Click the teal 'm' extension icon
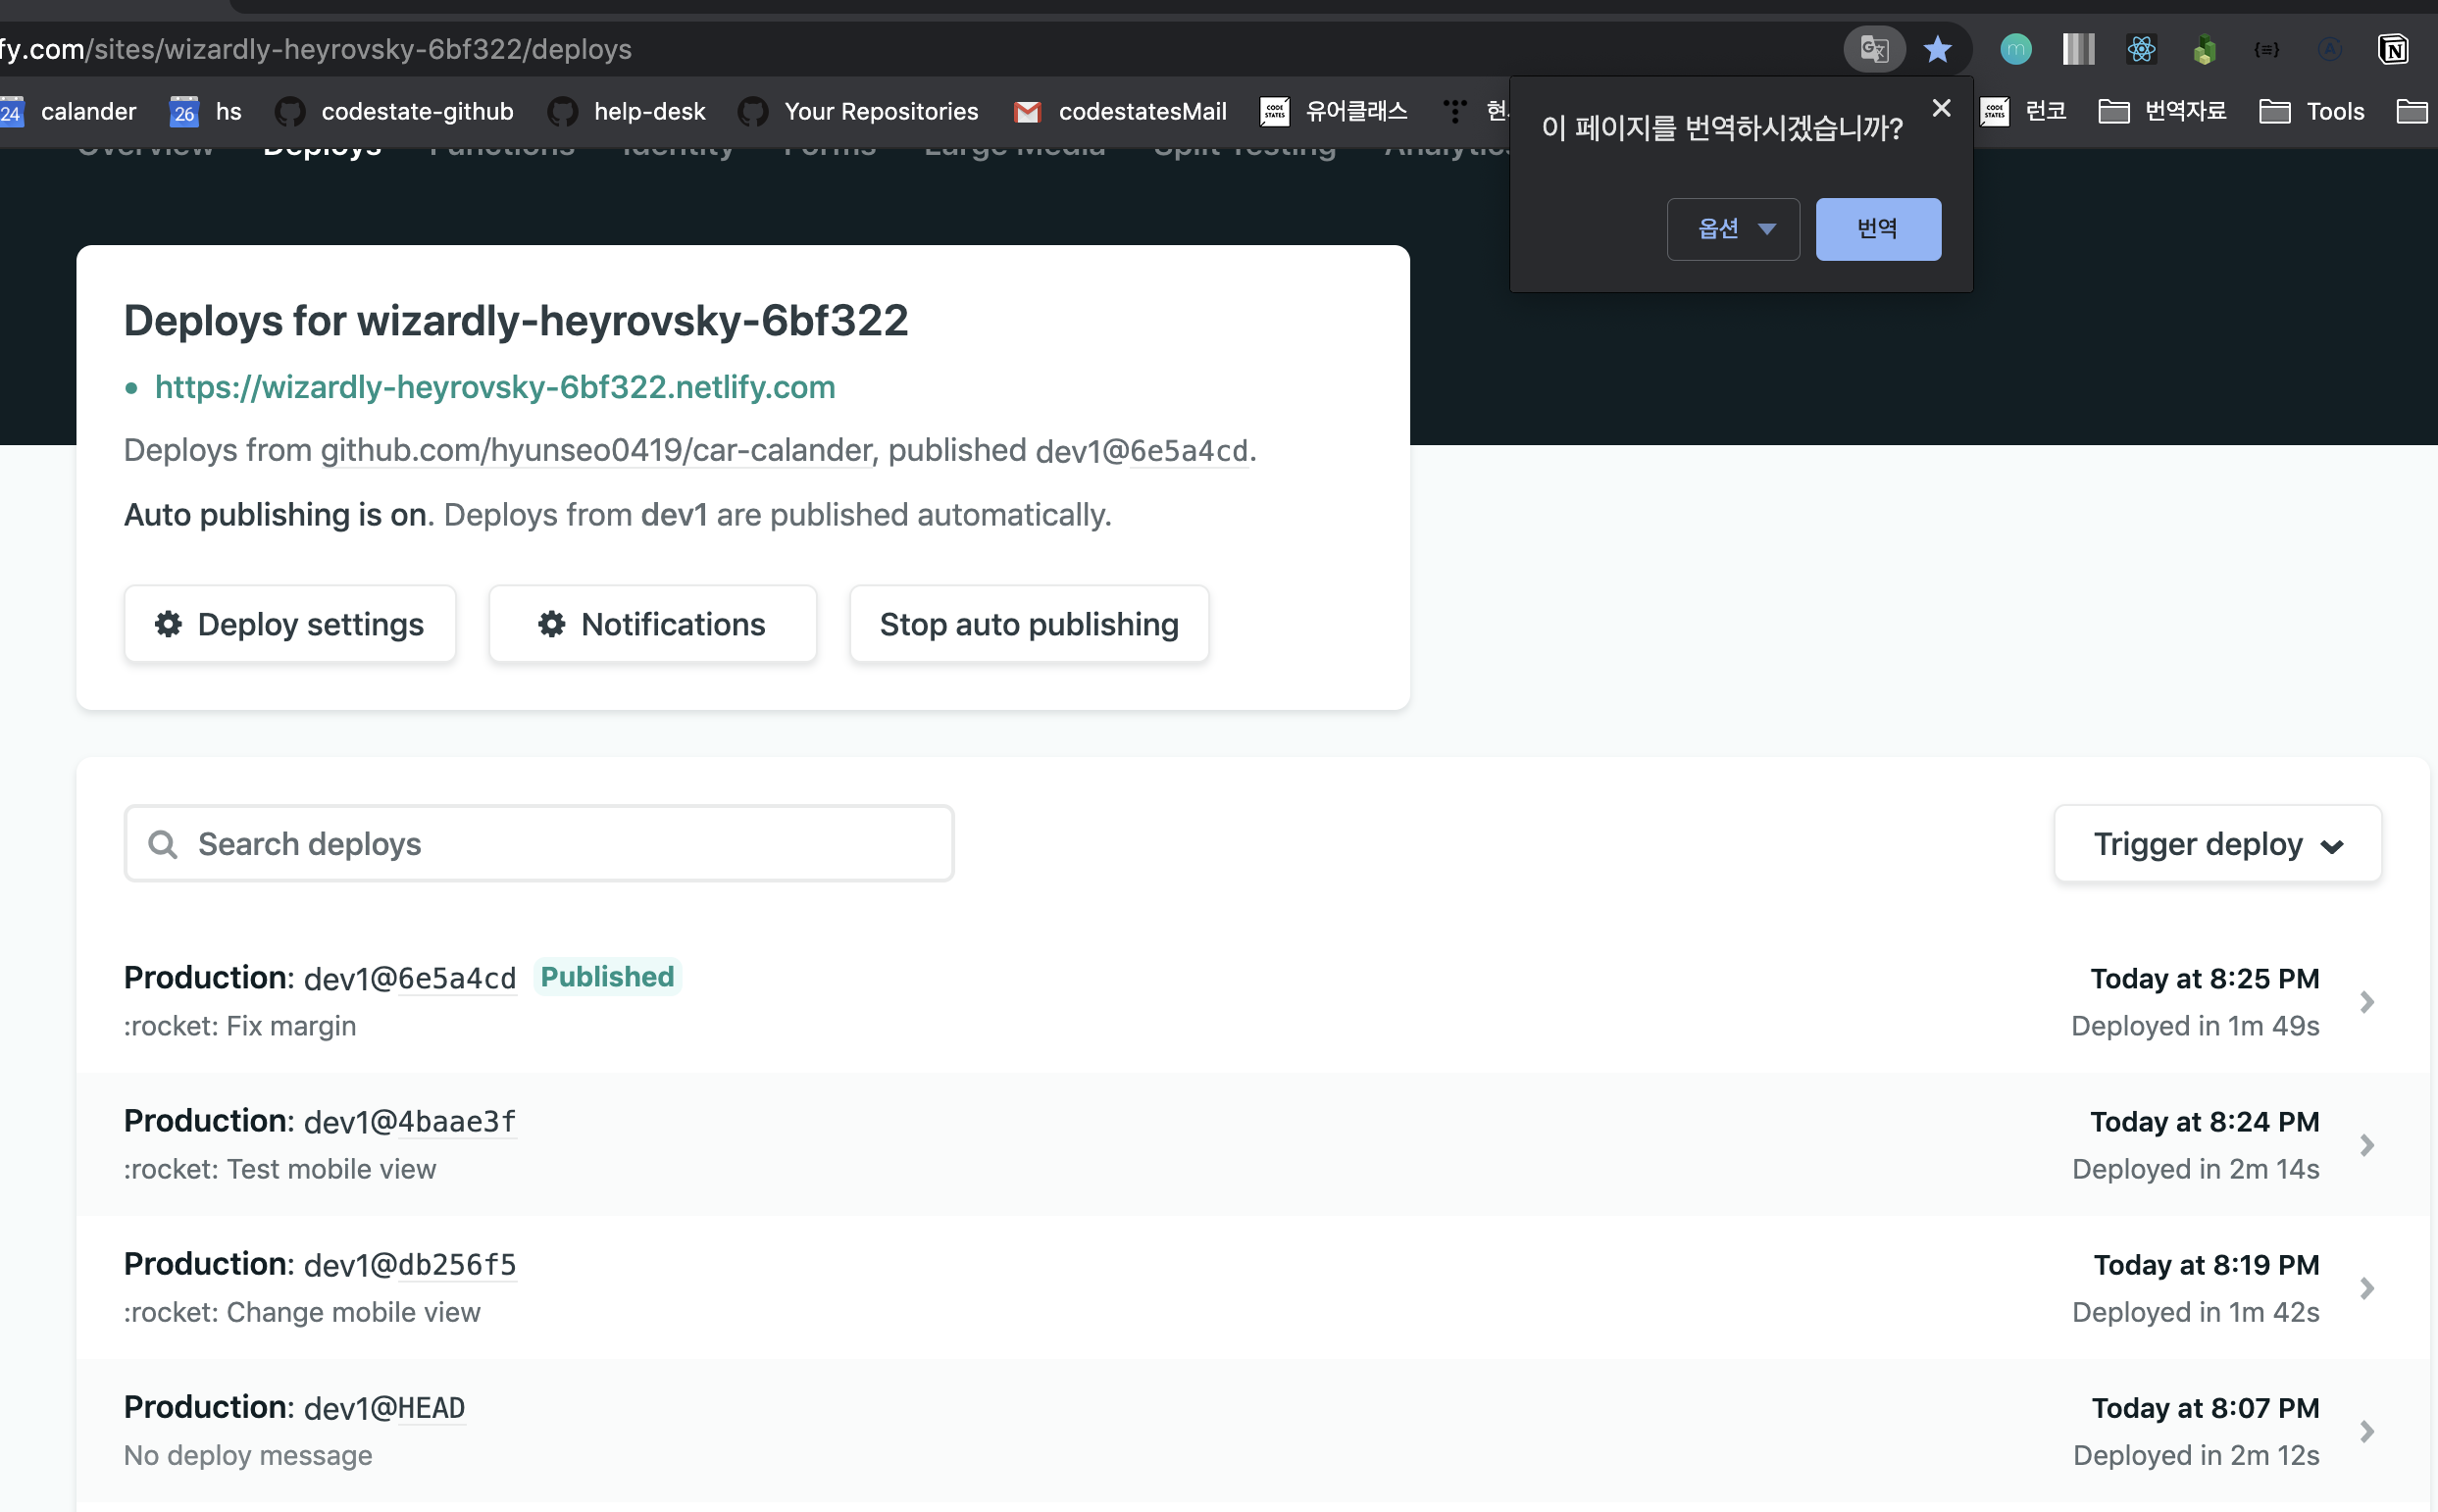Image resolution: width=2438 pixels, height=1512 pixels. coord(2015,49)
